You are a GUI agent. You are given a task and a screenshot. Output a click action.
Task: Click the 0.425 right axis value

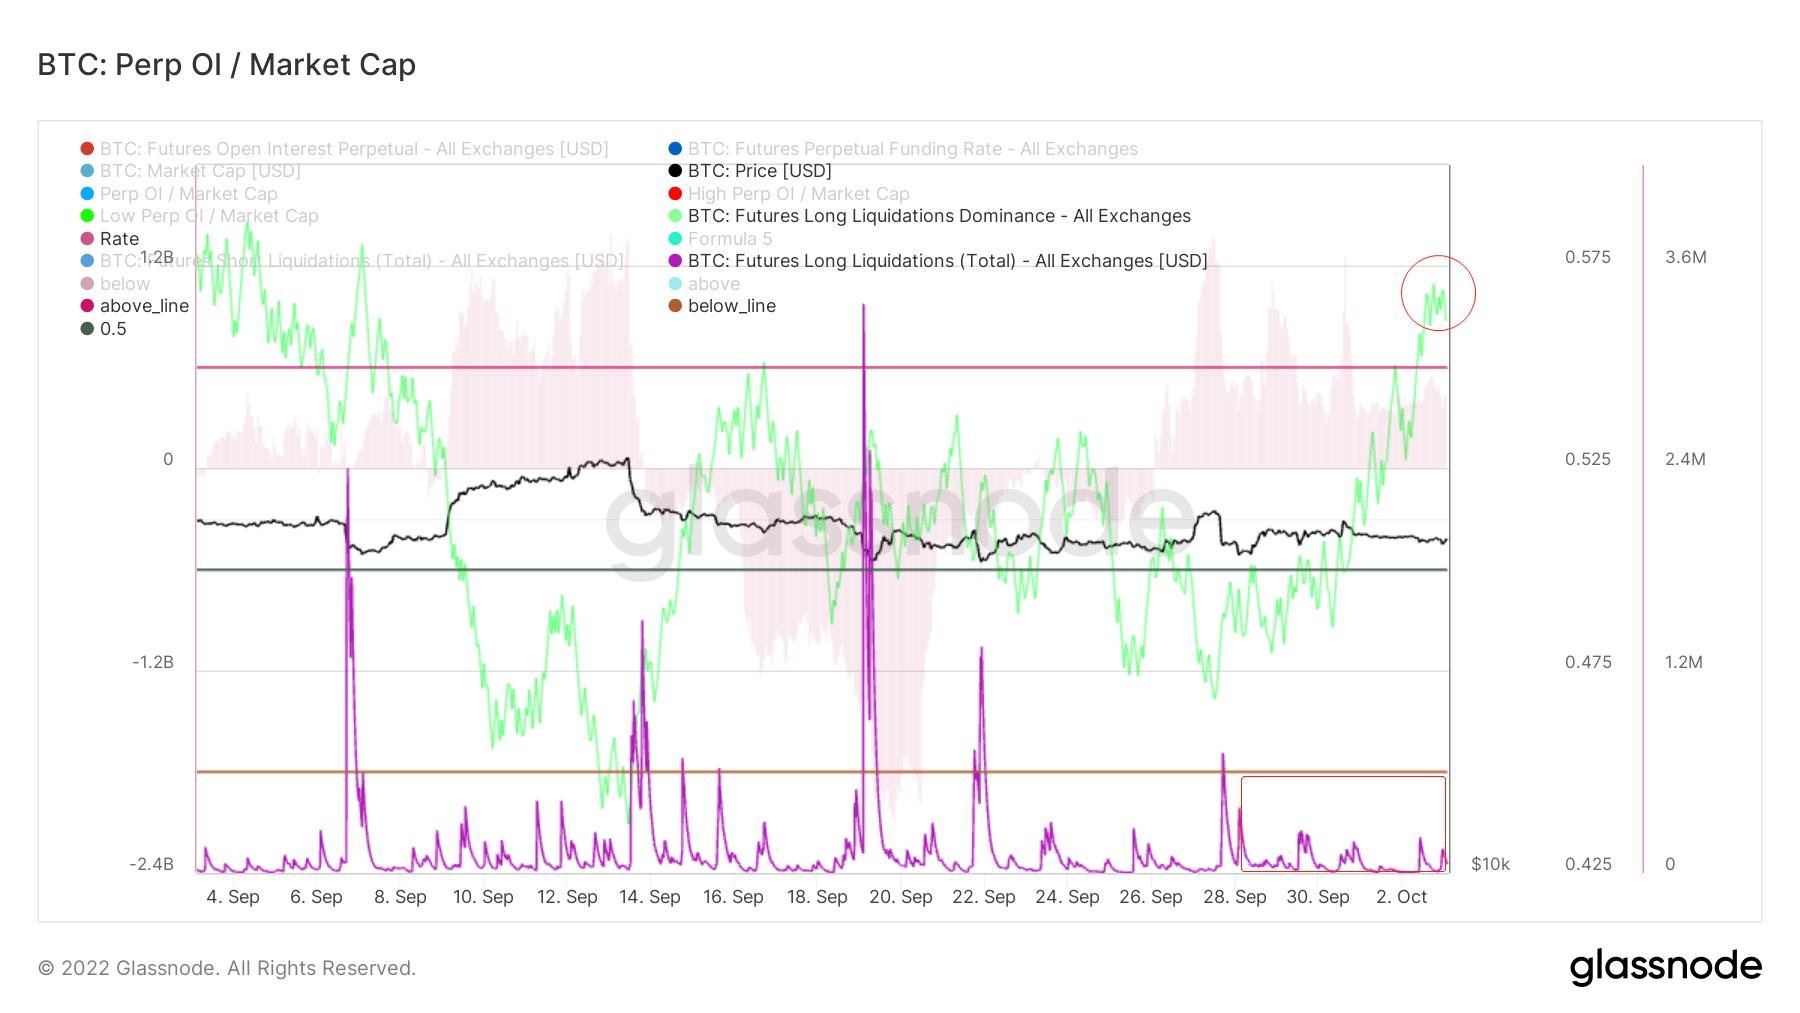pyautogui.click(x=1588, y=864)
